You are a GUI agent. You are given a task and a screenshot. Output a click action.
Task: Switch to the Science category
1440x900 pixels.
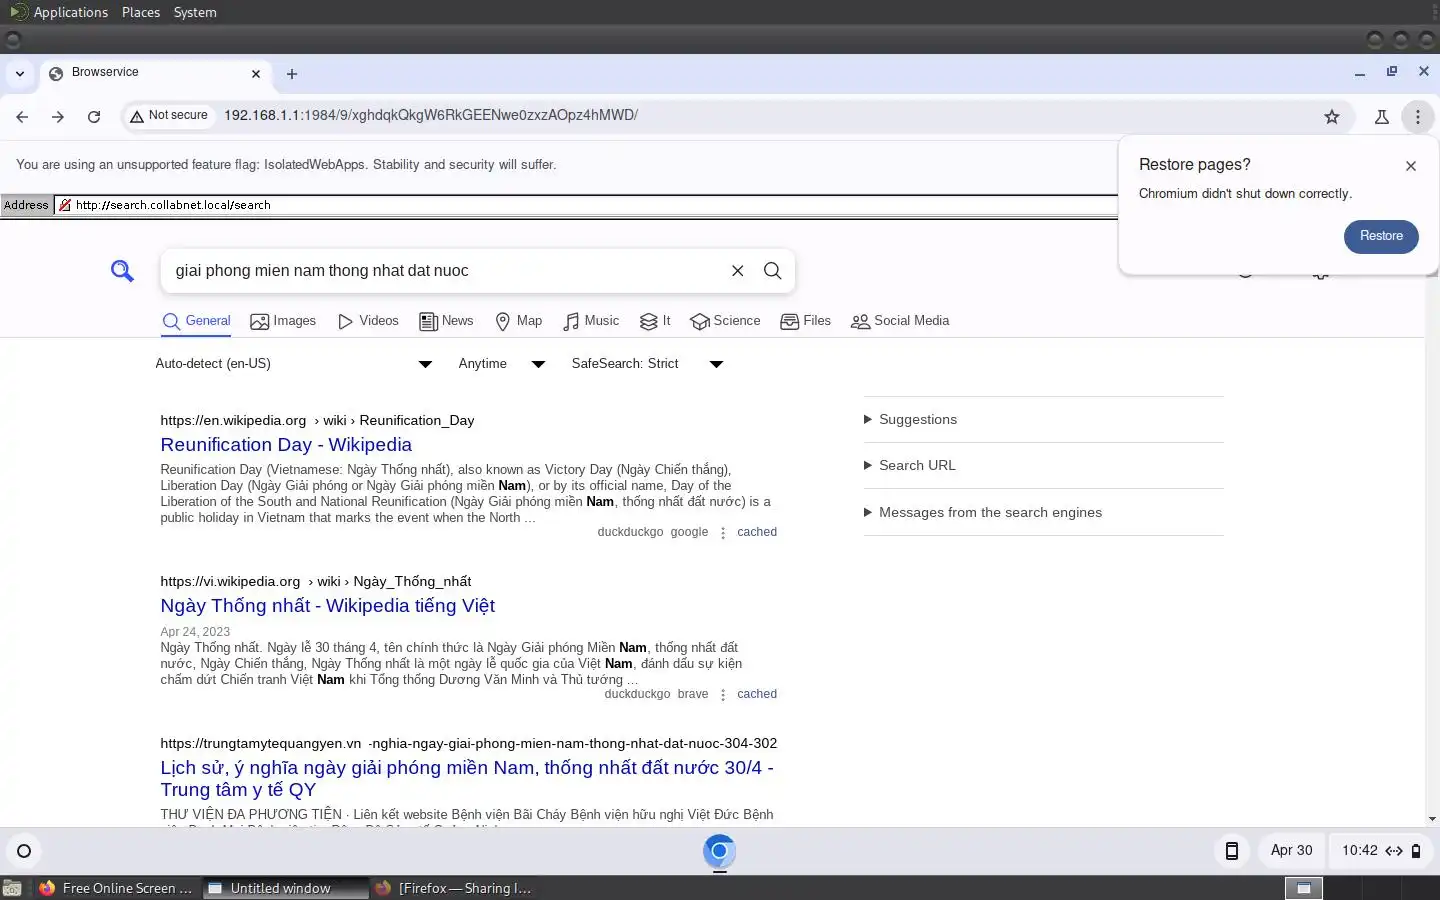point(725,321)
